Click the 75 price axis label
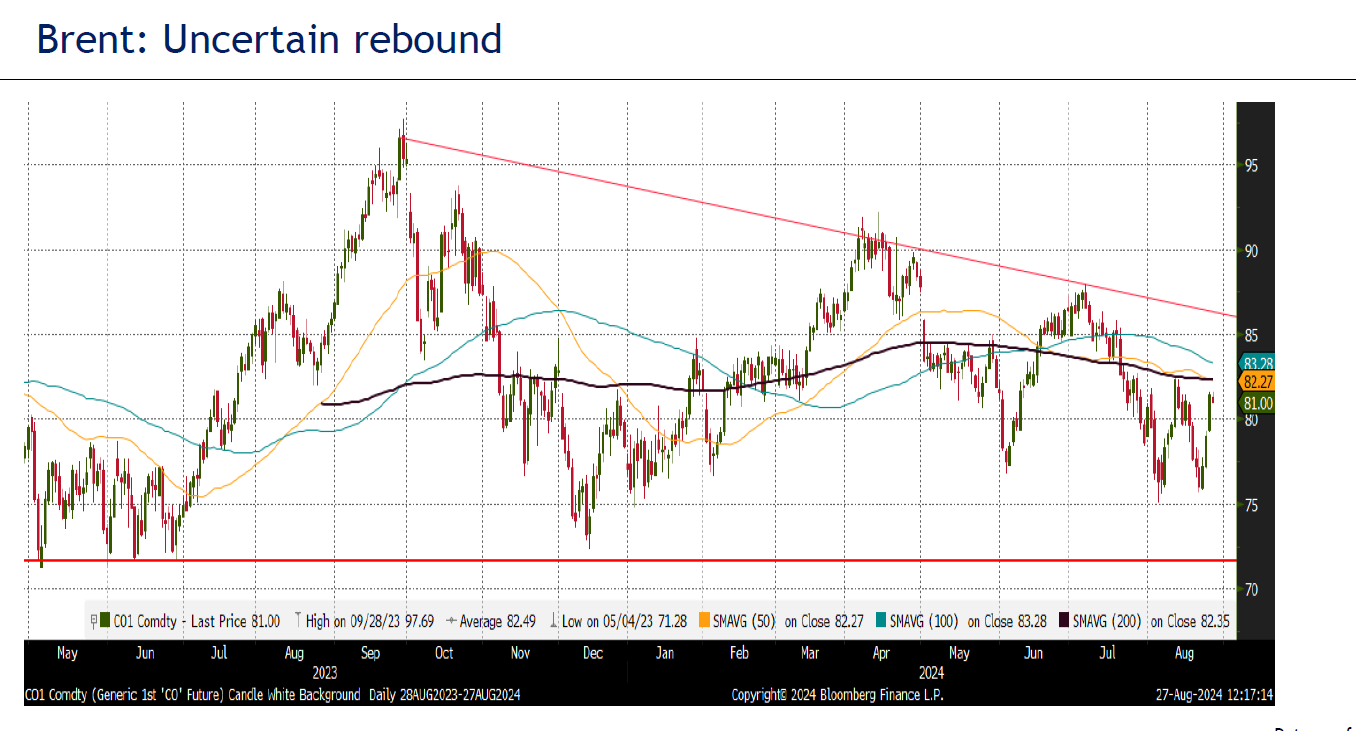This screenshot has width=1356, height=731. click(1251, 504)
